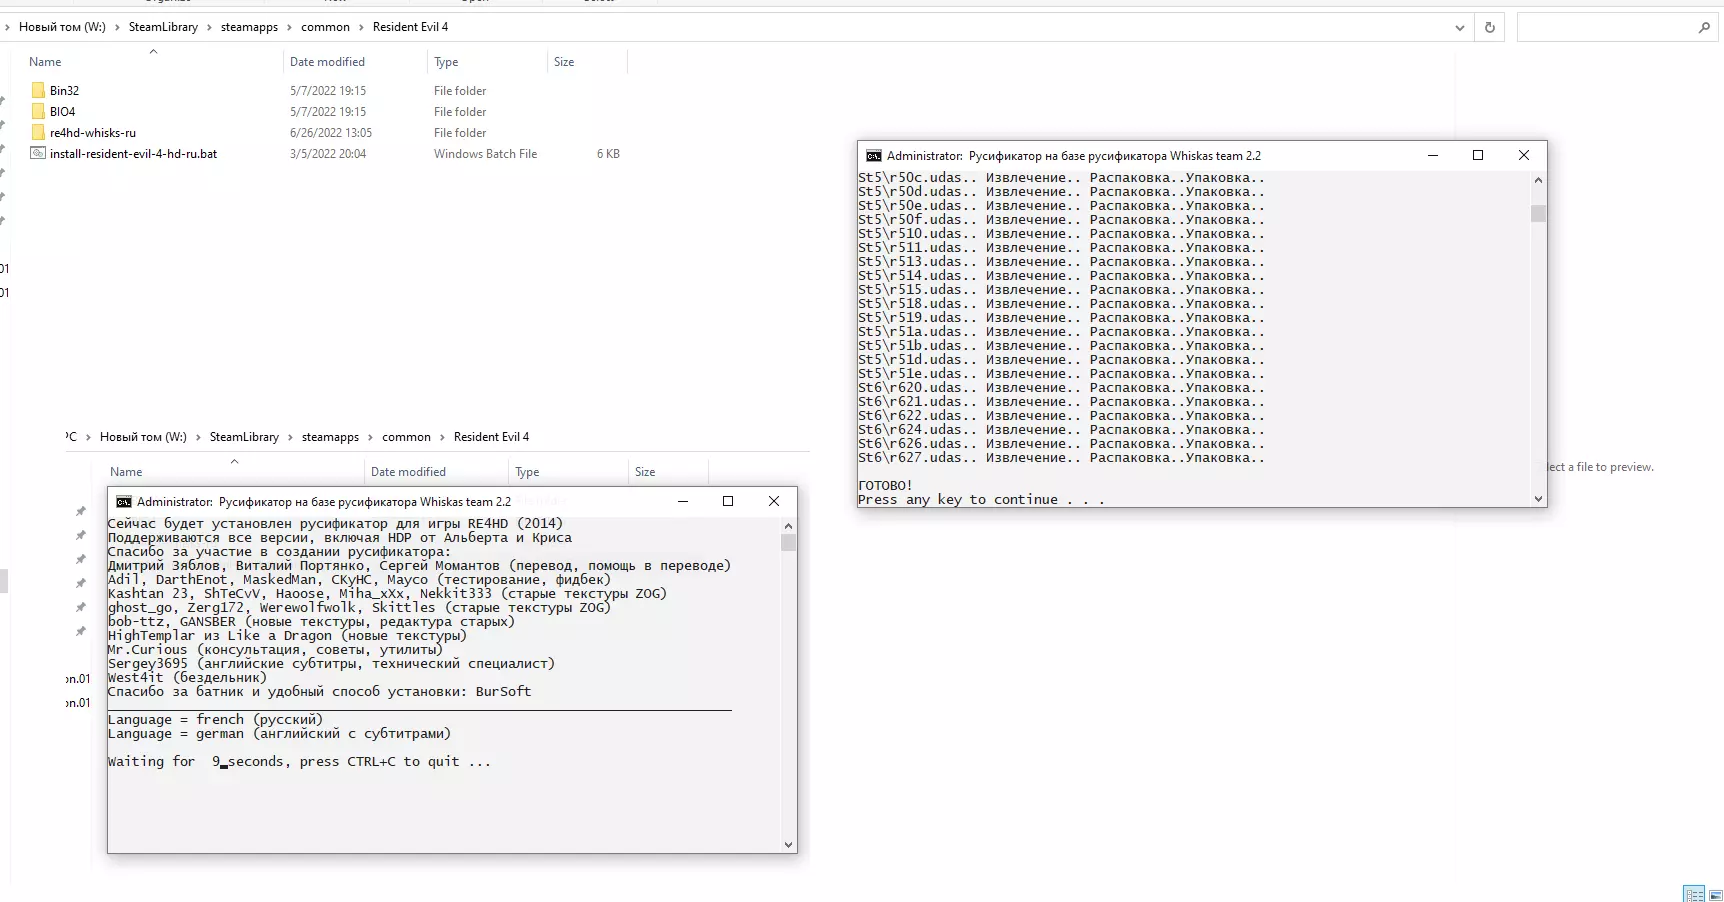Minimize the right console window
Viewport: 1724px width, 902px height.
(x=1433, y=155)
